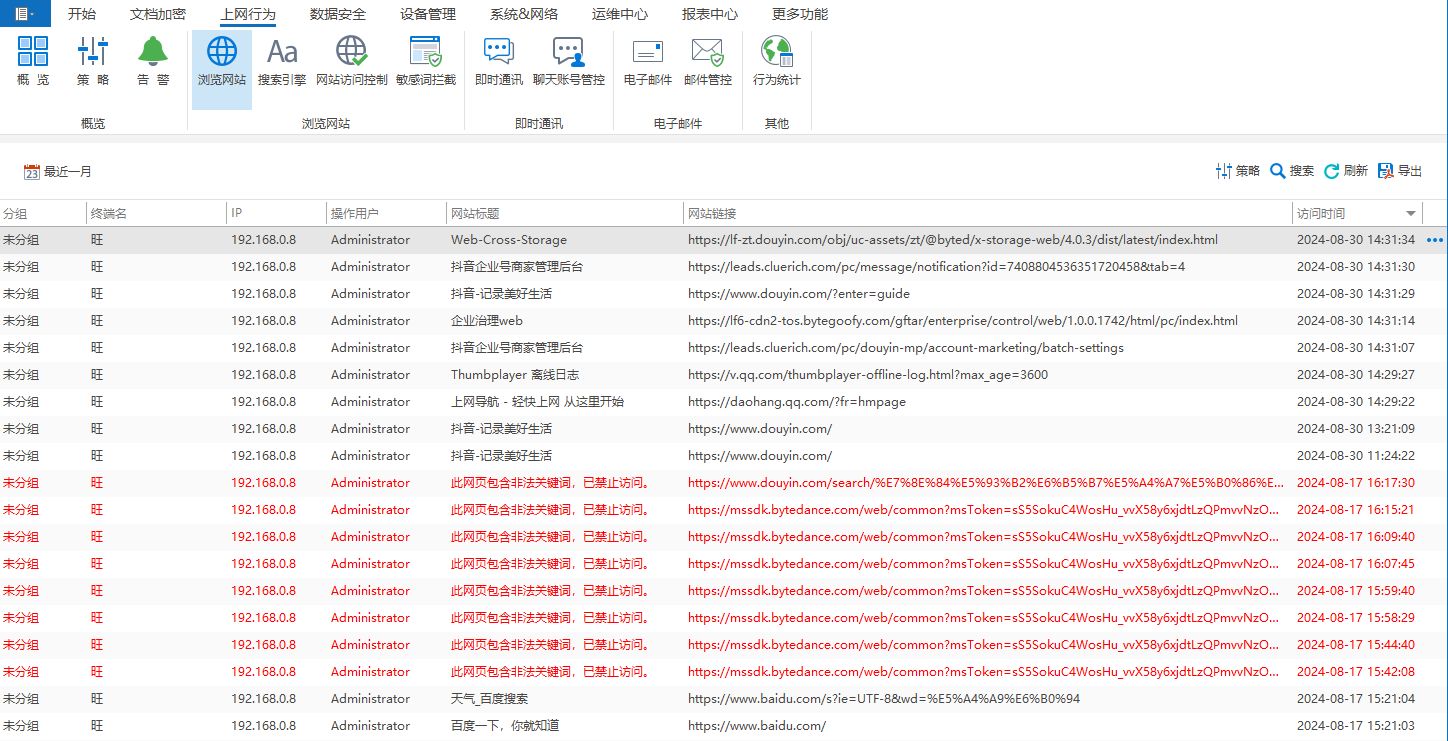Switch to the 报表中心 tab
The height and width of the screenshot is (741, 1448).
(x=710, y=14)
